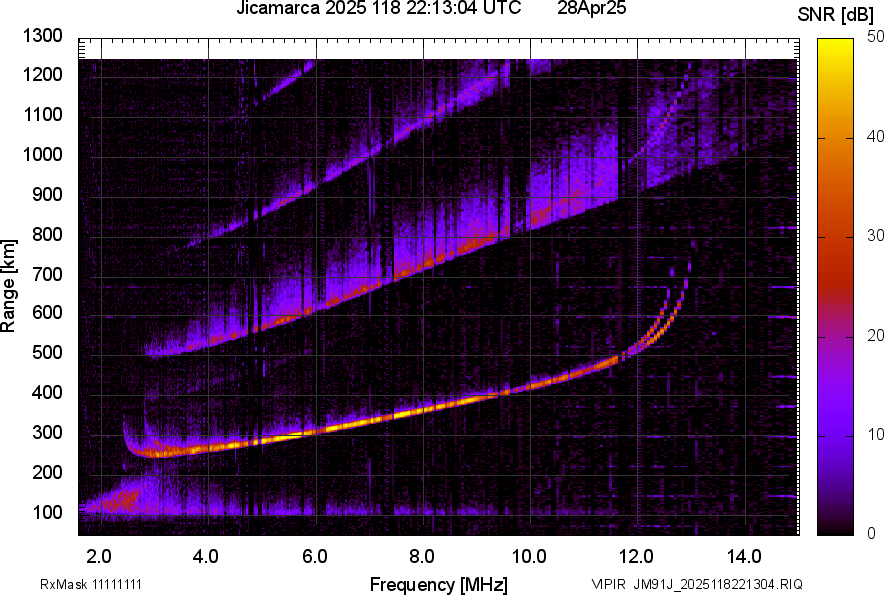Click the 0 label on the SNR colorbar
The image size is (884, 595).
[x=872, y=533]
